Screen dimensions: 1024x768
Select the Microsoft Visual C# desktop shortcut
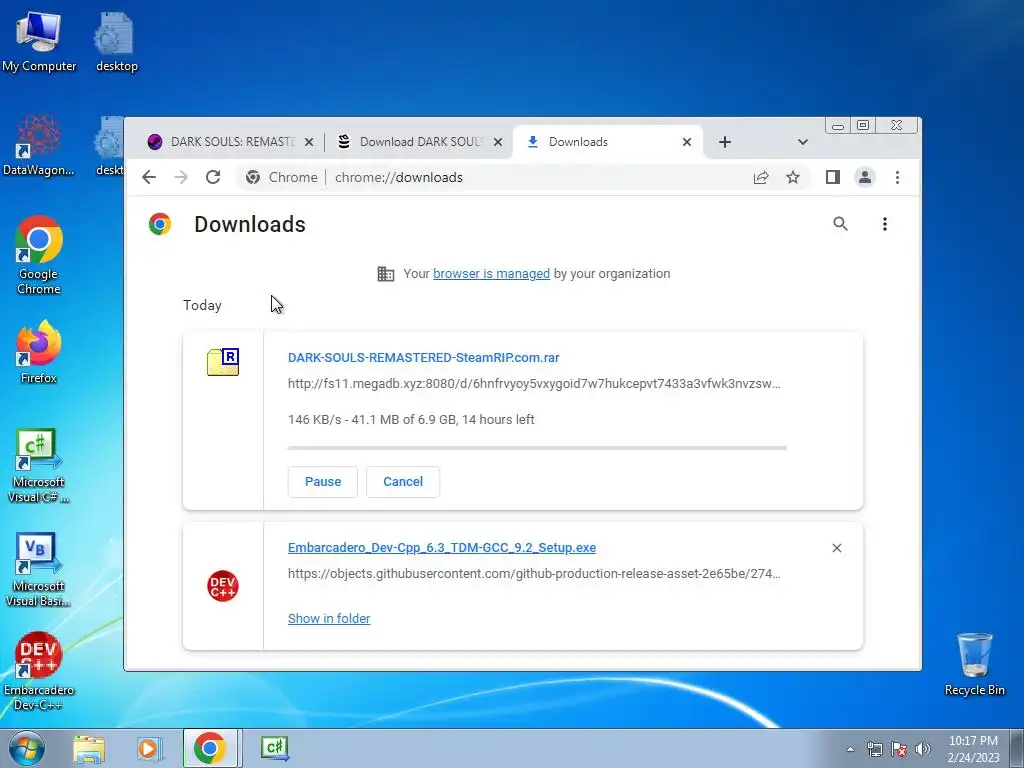pyautogui.click(x=39, y=465)
